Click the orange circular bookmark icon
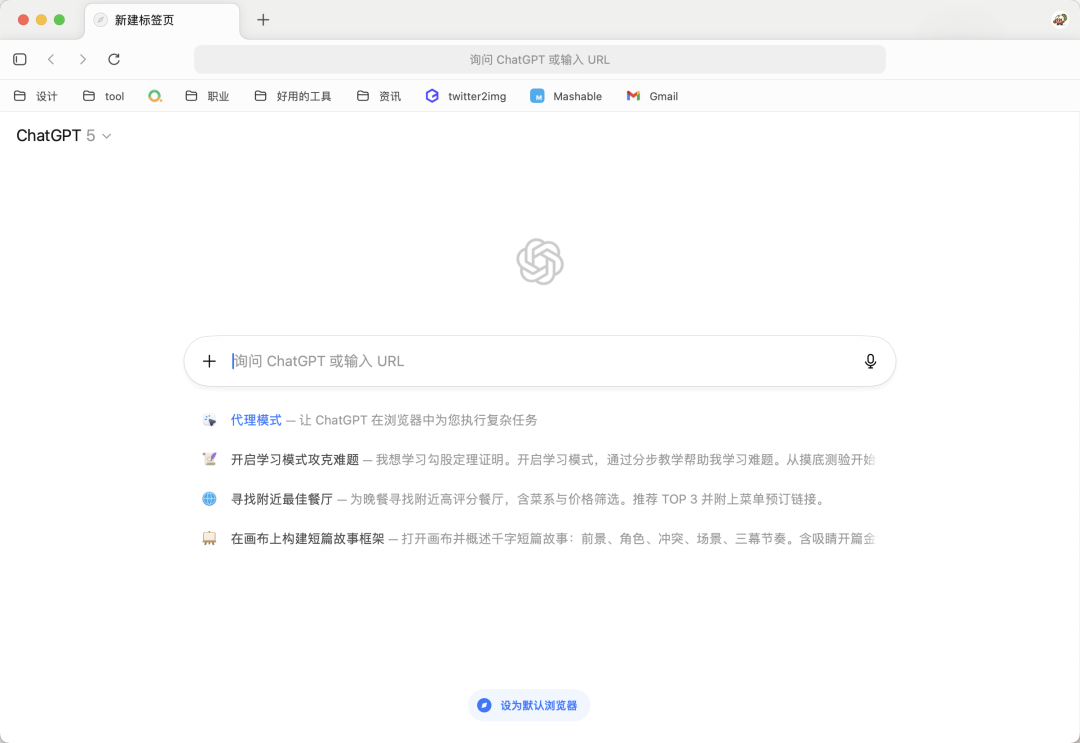The image size is (1080, 743). (155, 95)
